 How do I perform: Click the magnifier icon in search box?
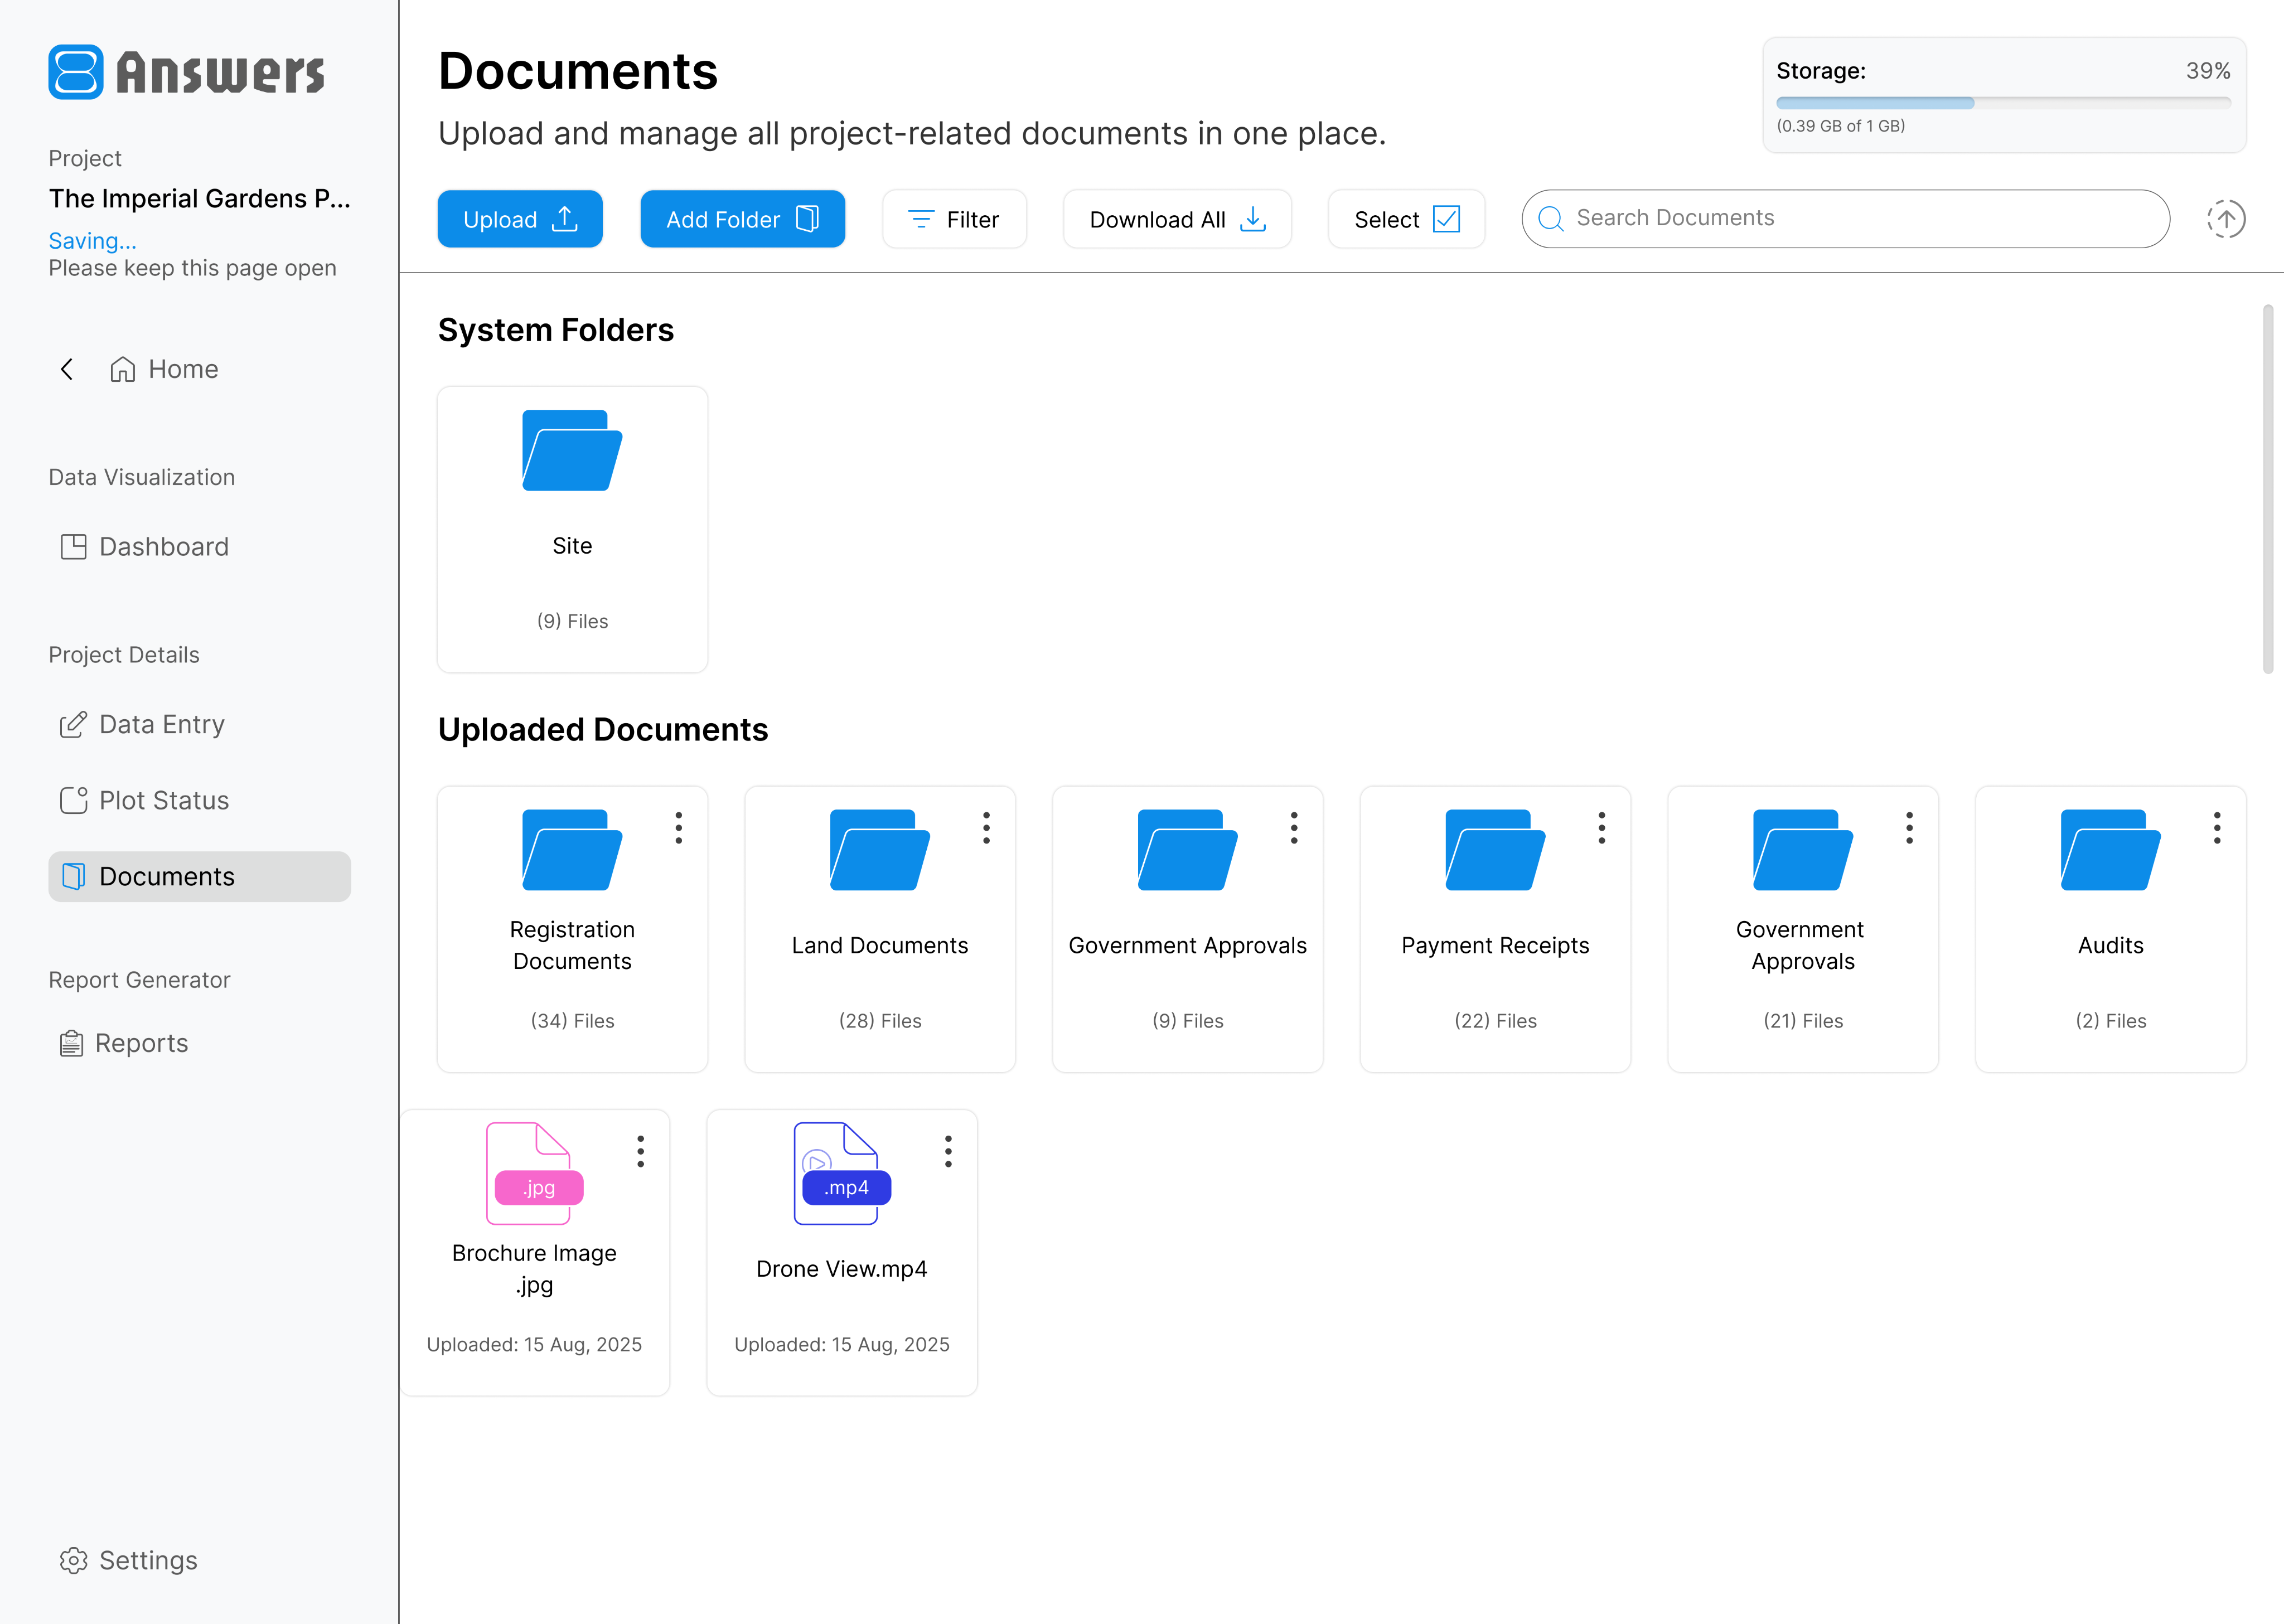pyautogui.click(x=1550, y=219)
